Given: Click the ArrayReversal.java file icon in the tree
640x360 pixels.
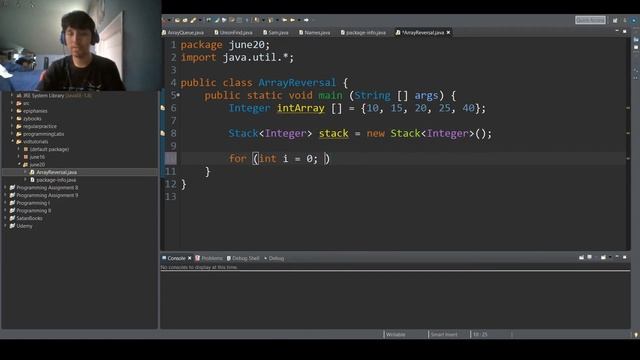Looking at the screenshot, I should (32, 172).
